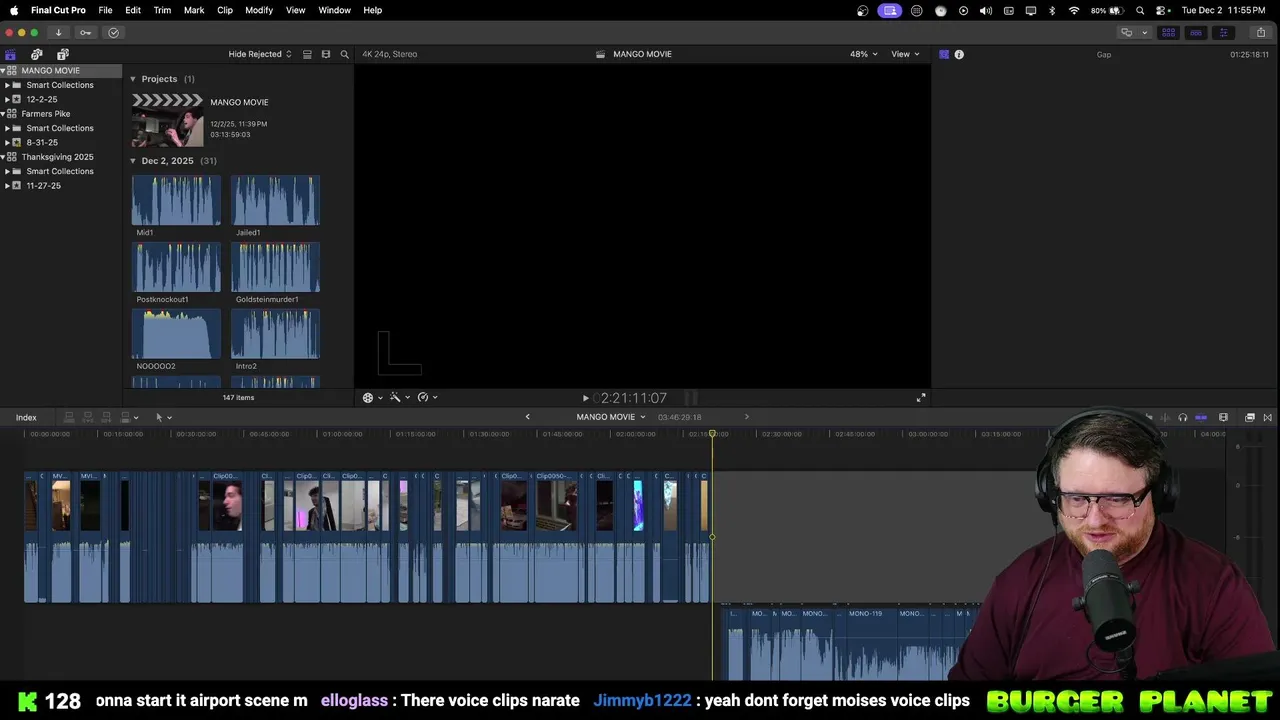Select the Intro2 audio clip

(275, 333)
